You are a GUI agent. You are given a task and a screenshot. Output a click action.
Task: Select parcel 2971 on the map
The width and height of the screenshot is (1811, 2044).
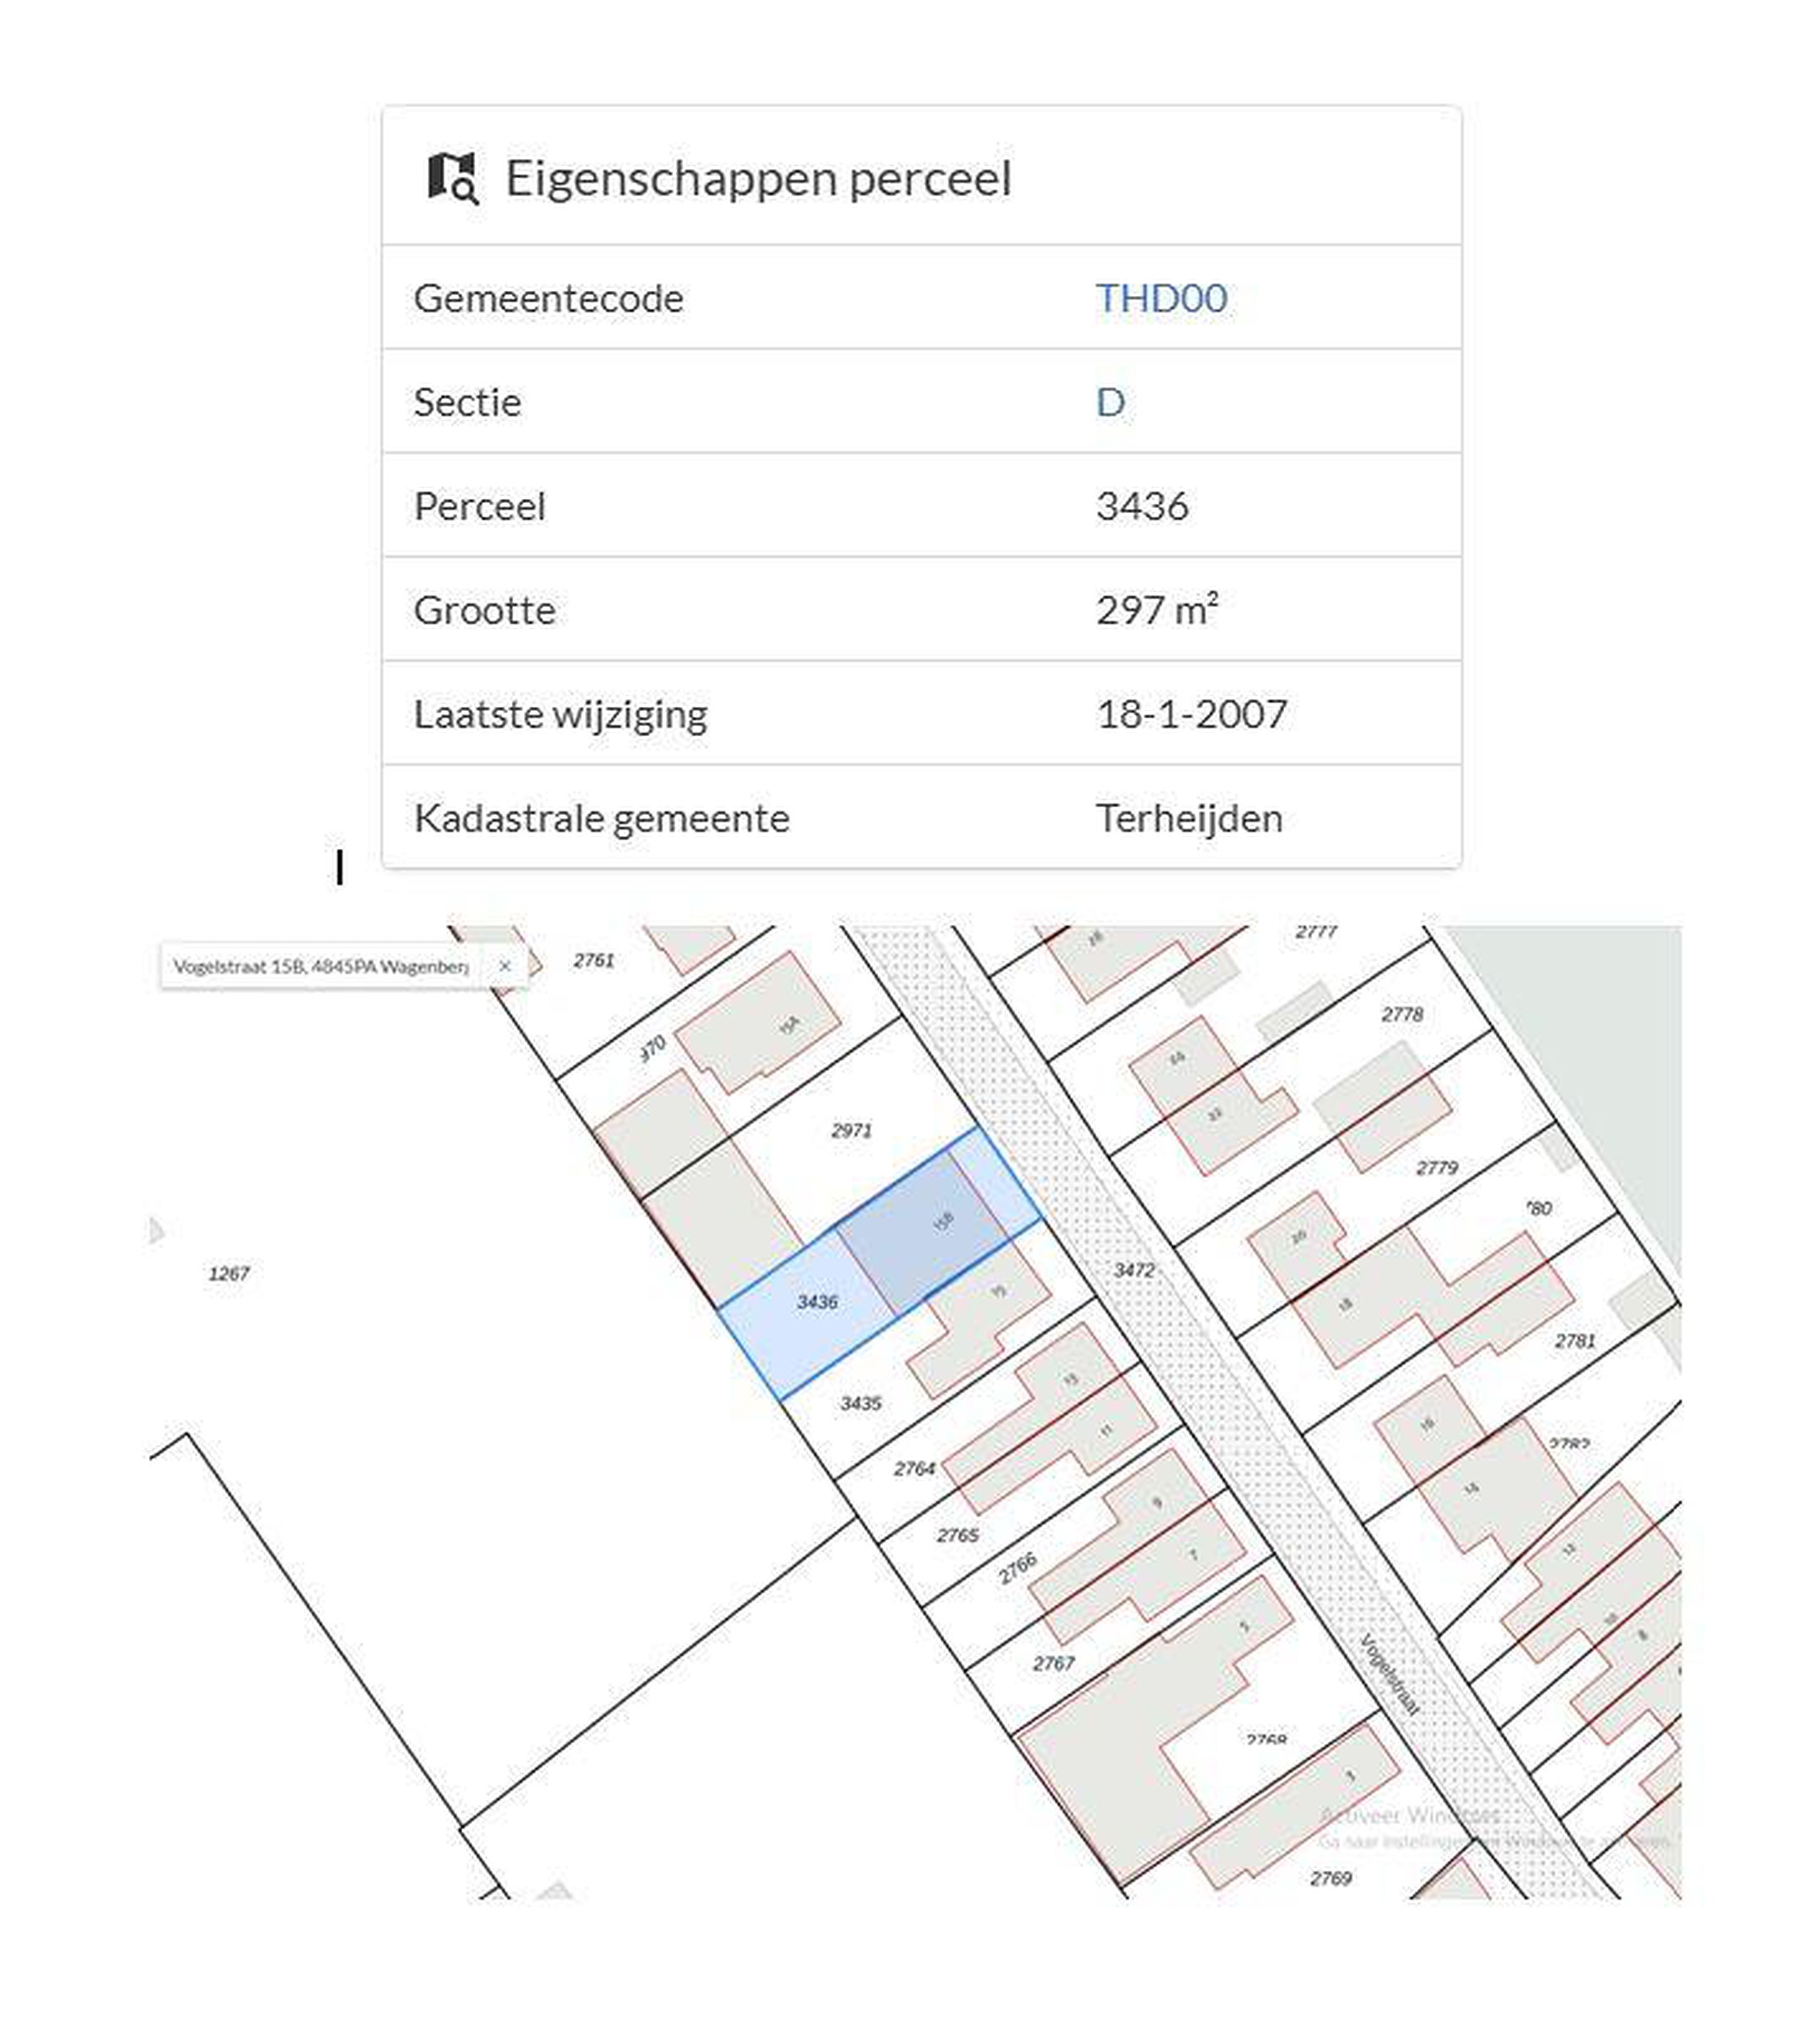pos(852,1130)
